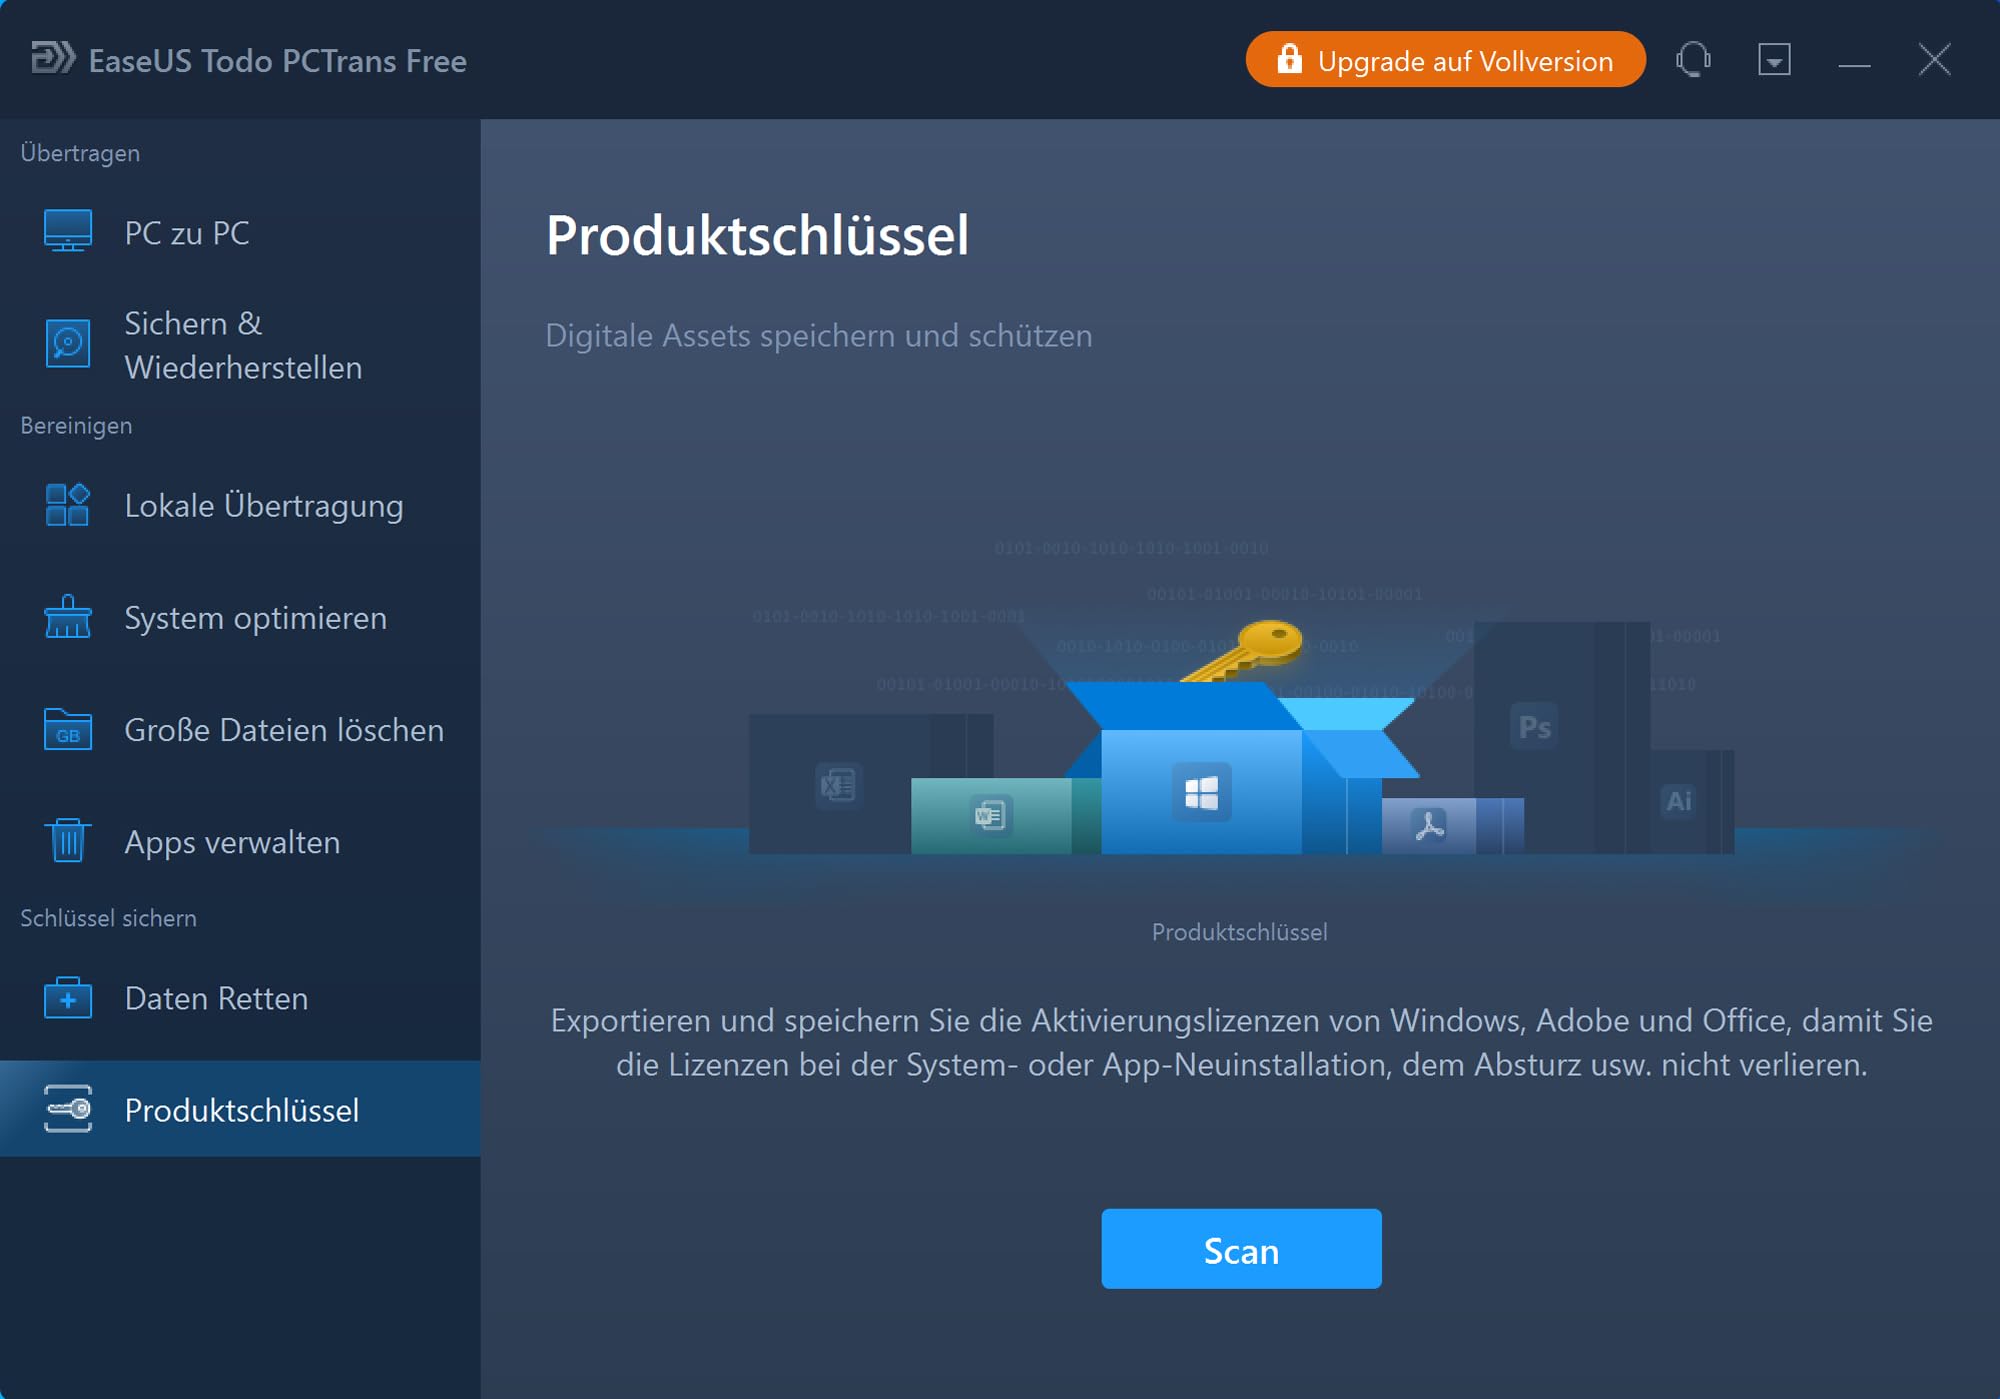Image resolution: width=2000 pixels, height=1399 pixels.
Task: Click the Apps verwalten trash can icon
Action: point(68,840)
